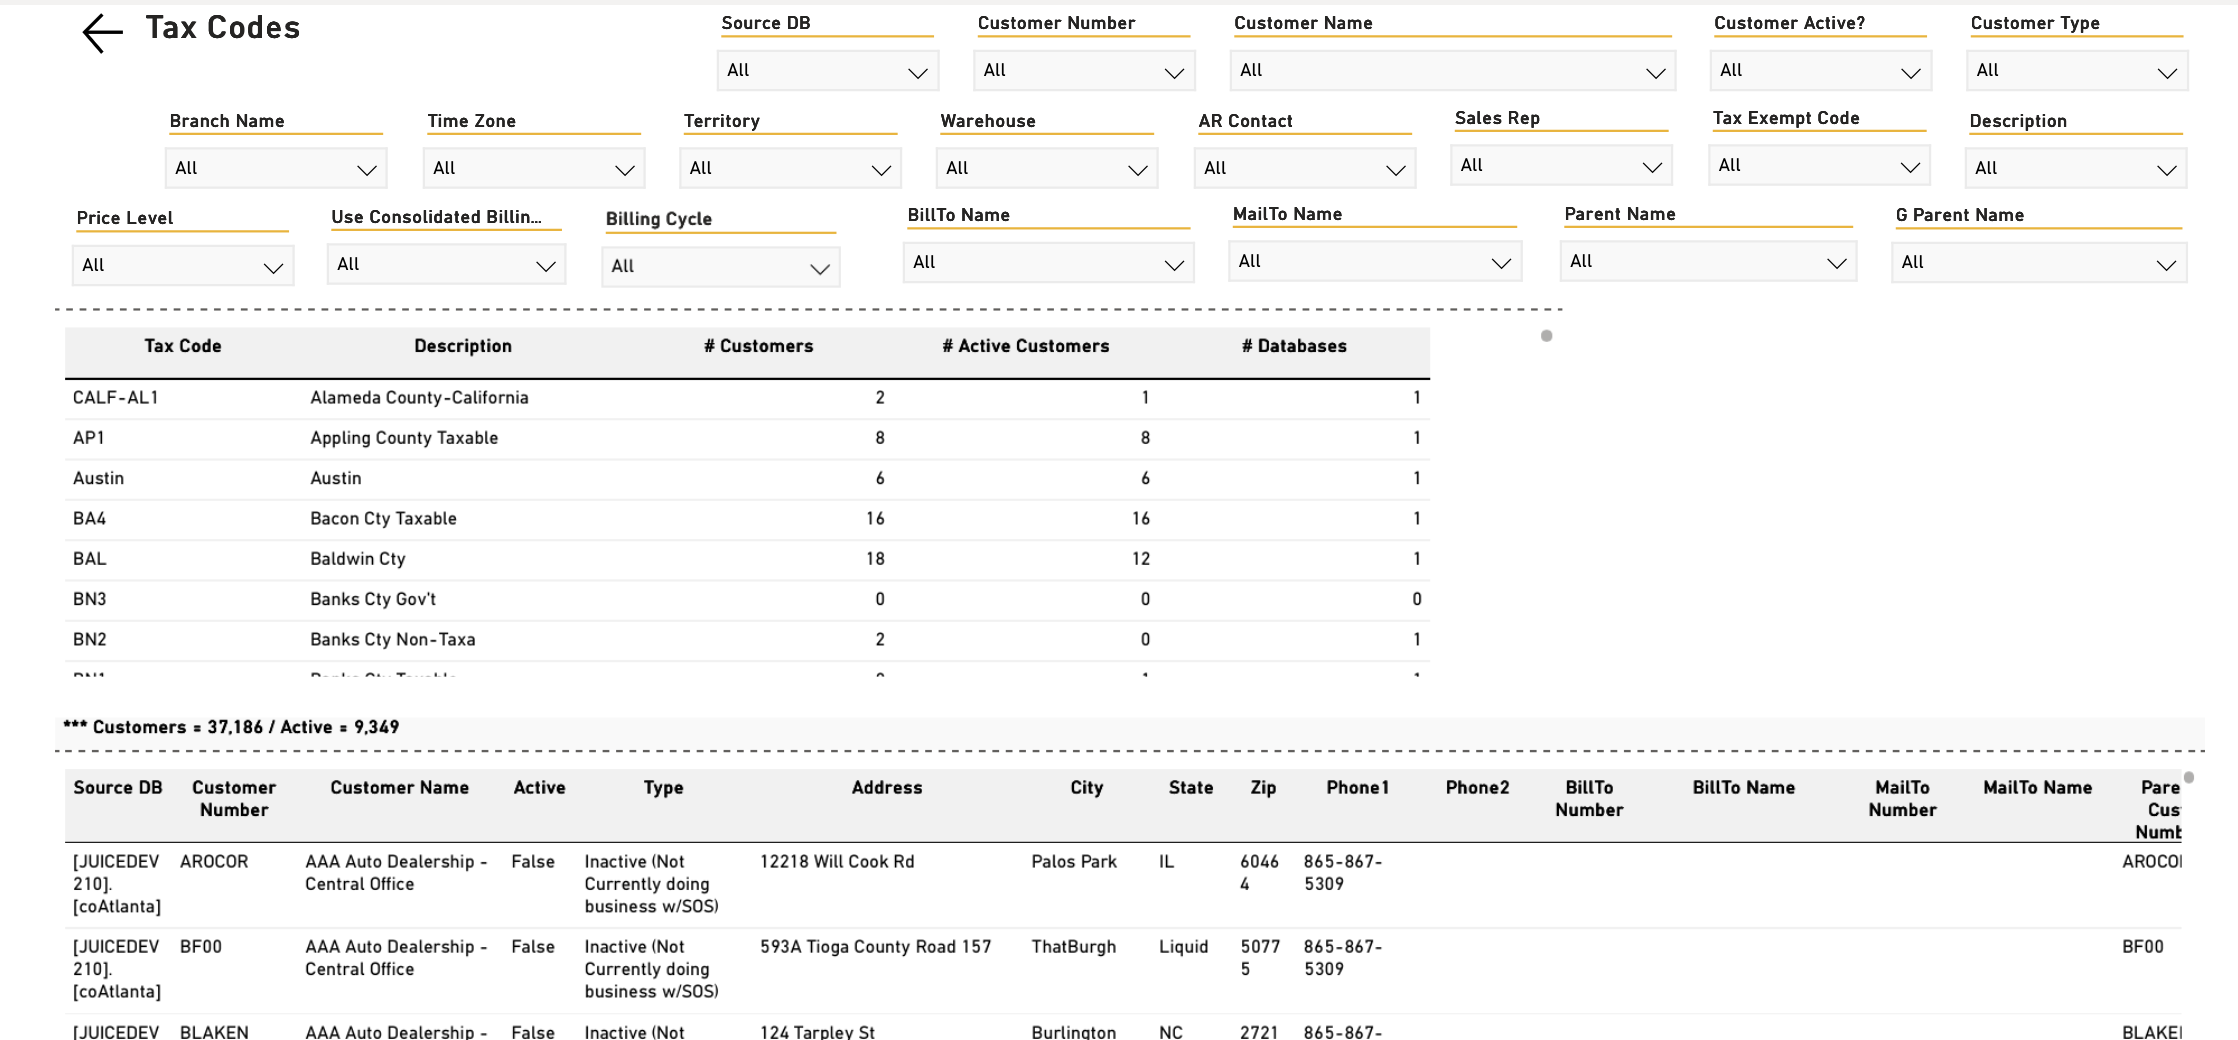
Task: Expand the Customer Name filter dropdown
Action: tap(1452, 71)
